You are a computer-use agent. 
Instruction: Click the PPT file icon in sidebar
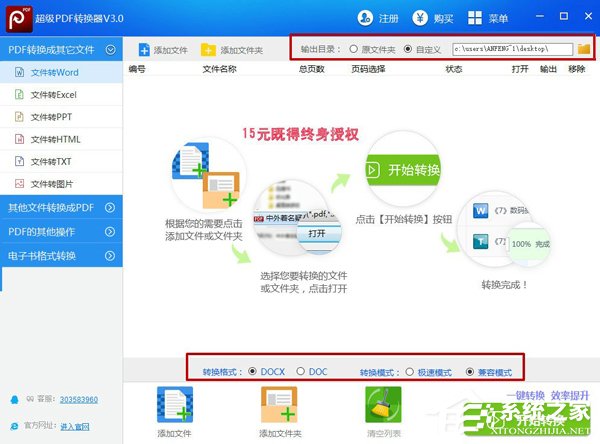19,117
